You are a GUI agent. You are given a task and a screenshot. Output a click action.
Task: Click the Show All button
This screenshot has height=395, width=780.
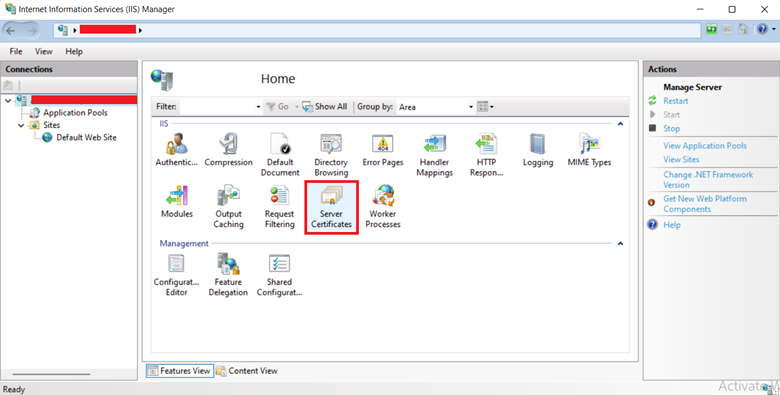pos(325,106)
